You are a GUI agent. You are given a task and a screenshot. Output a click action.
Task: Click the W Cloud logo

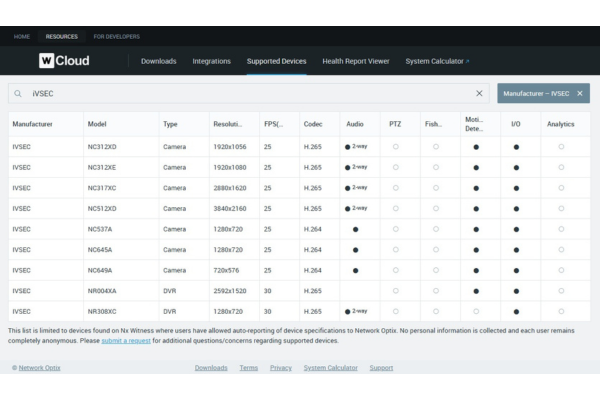point(64,60)
